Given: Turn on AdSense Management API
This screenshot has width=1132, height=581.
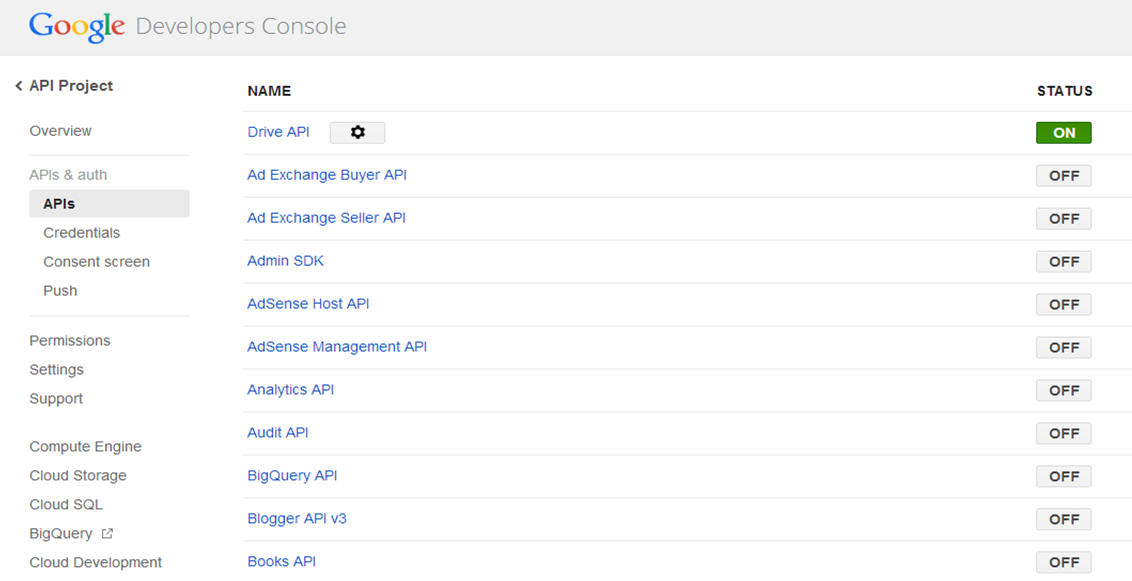Looking at the screenshot, I should 1063,347.
